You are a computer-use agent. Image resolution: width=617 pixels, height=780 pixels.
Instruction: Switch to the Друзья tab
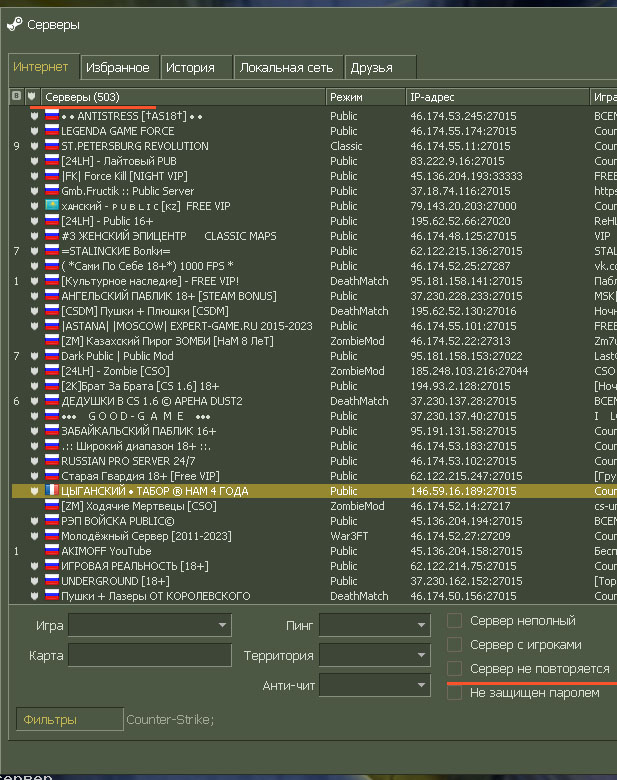click(380, 67)
